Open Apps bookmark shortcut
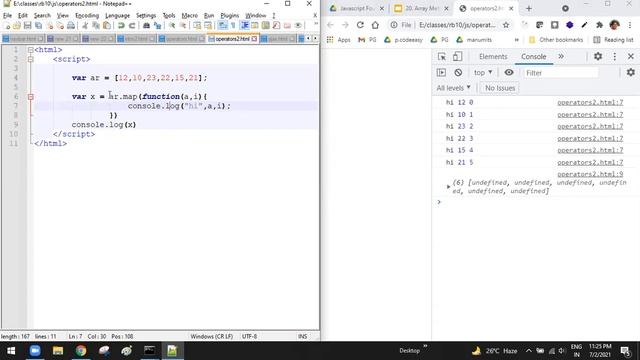Image resolution: width=640 pixels, height=360 pixels. [x=339, y=40]
